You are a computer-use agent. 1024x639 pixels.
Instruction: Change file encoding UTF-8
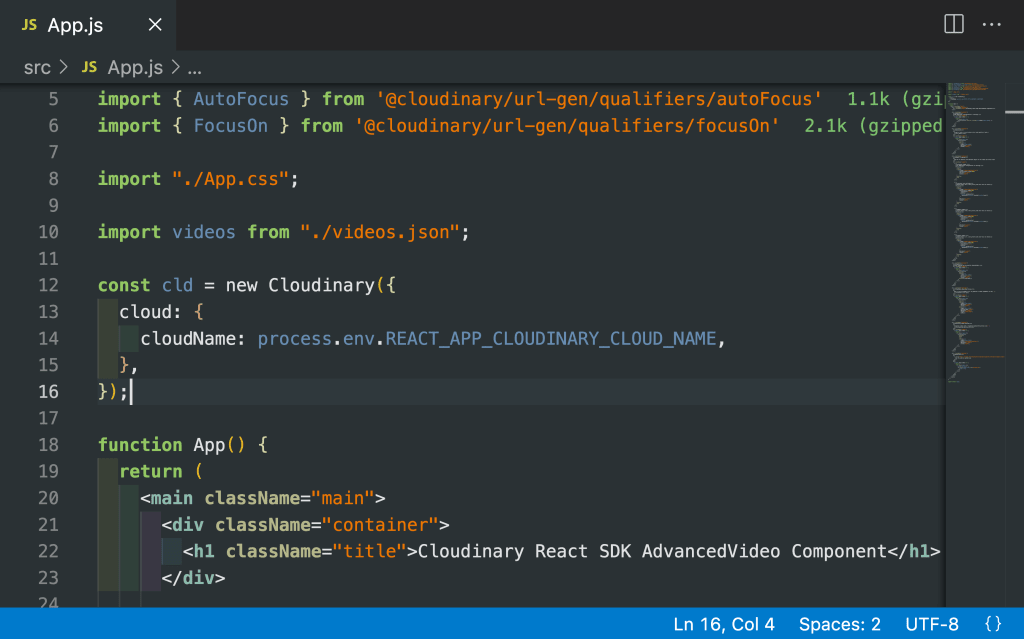(x=932, y=624)
